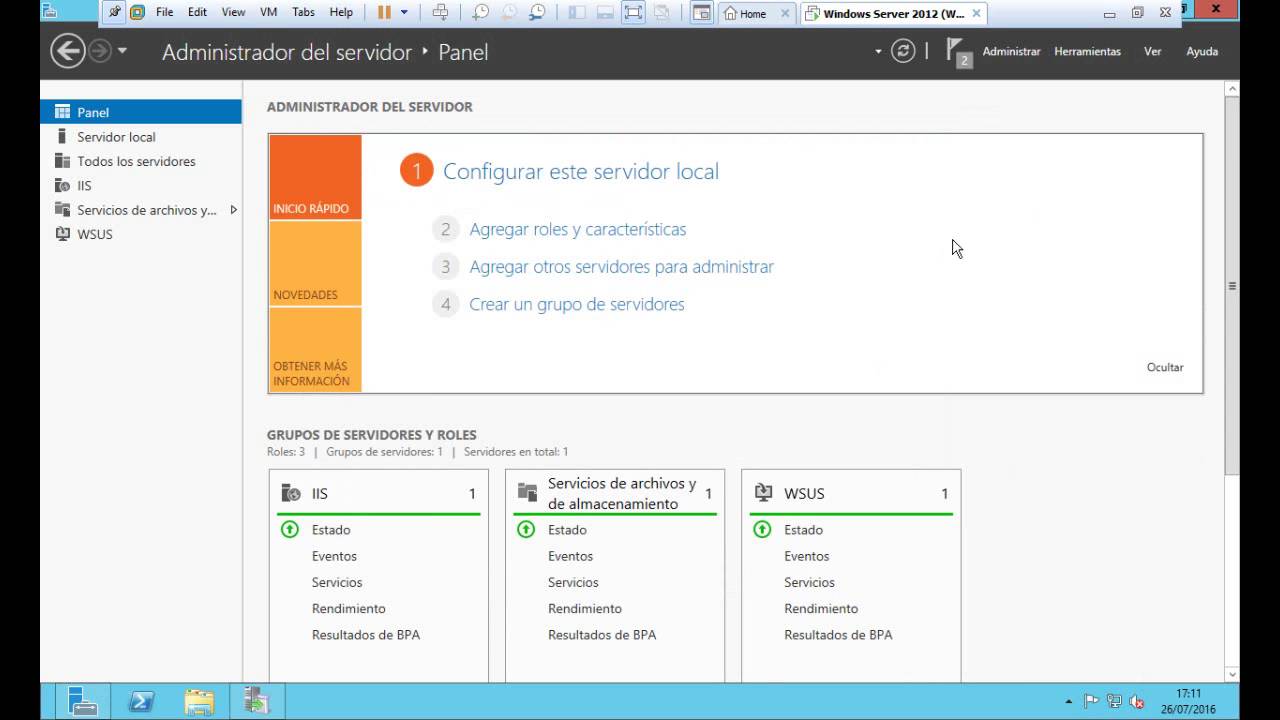Click the Todos los servidores icon

62,161
